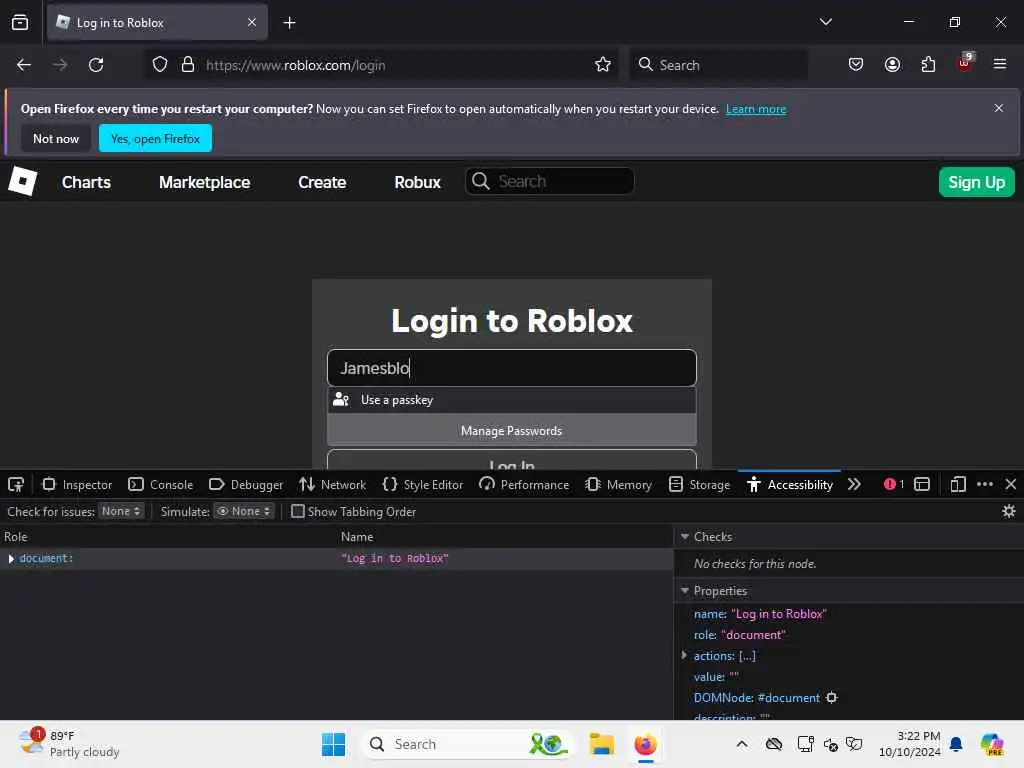Open the devtools three-dot options menu
The image size is (1024, 768).
coord(985,485)
